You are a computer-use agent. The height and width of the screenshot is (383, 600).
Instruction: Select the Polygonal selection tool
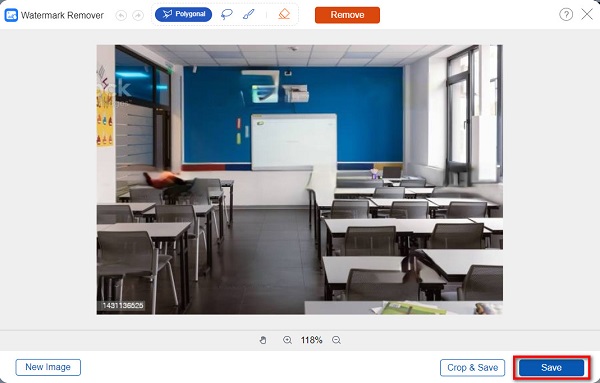coord(183,15)
